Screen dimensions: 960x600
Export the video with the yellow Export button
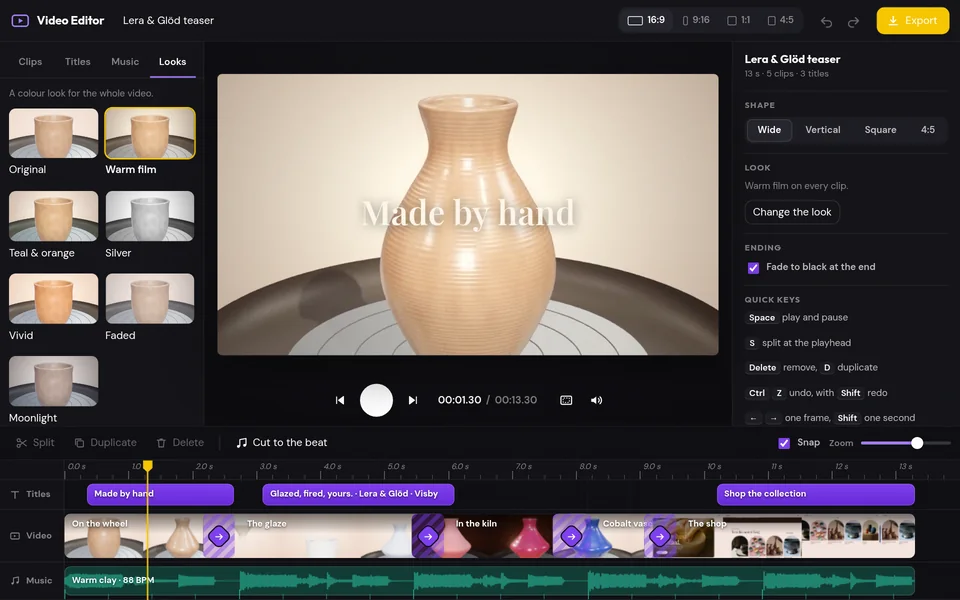point(912,20)
